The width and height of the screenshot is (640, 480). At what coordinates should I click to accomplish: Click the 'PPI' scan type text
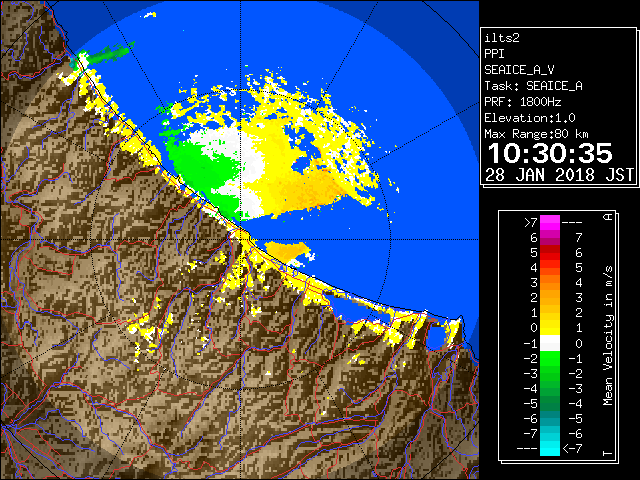[x=494, y=54]
